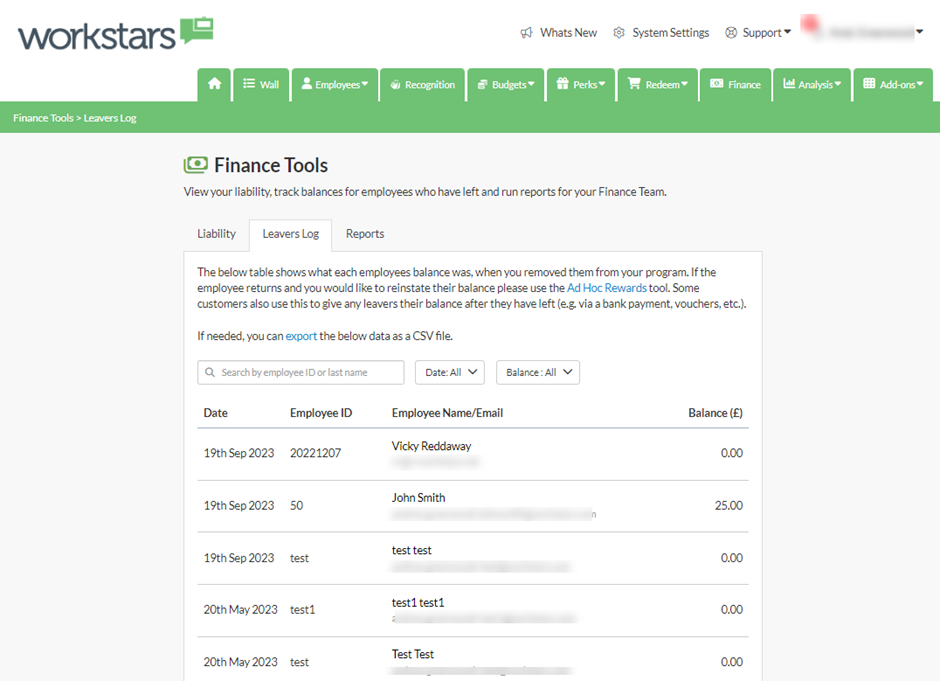Open the Recognition section

pyautogui.click(x=423, y=85)
